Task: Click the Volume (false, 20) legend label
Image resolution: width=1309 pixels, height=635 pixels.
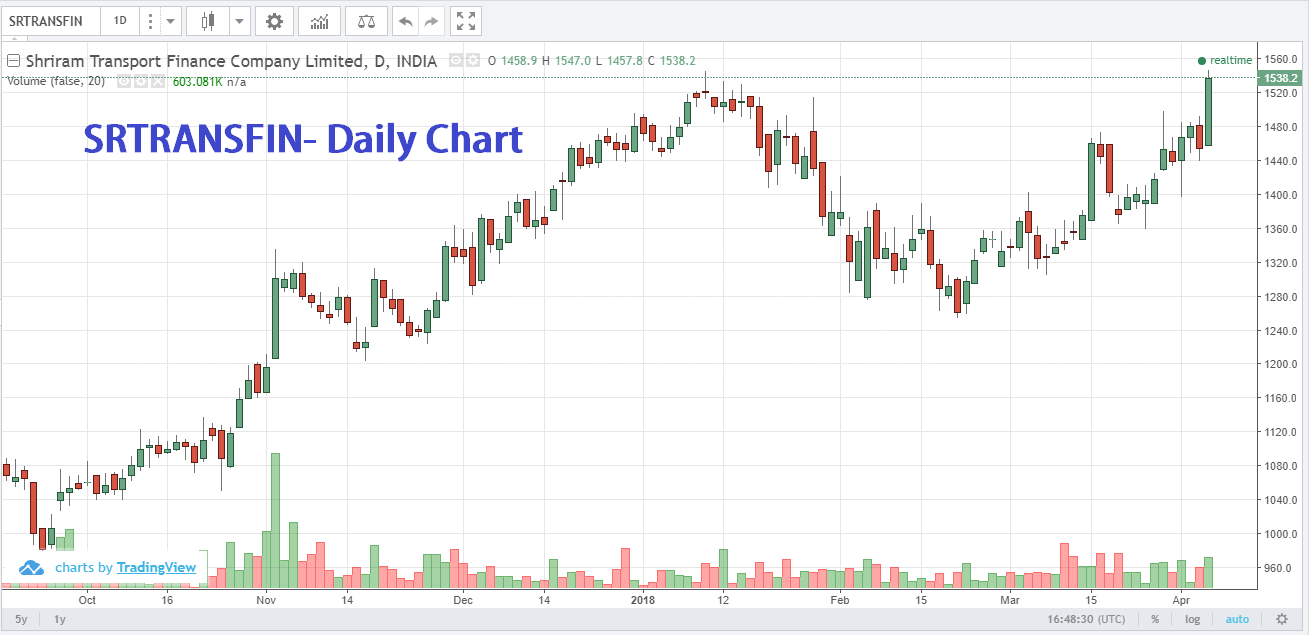Action: [56, 82]
